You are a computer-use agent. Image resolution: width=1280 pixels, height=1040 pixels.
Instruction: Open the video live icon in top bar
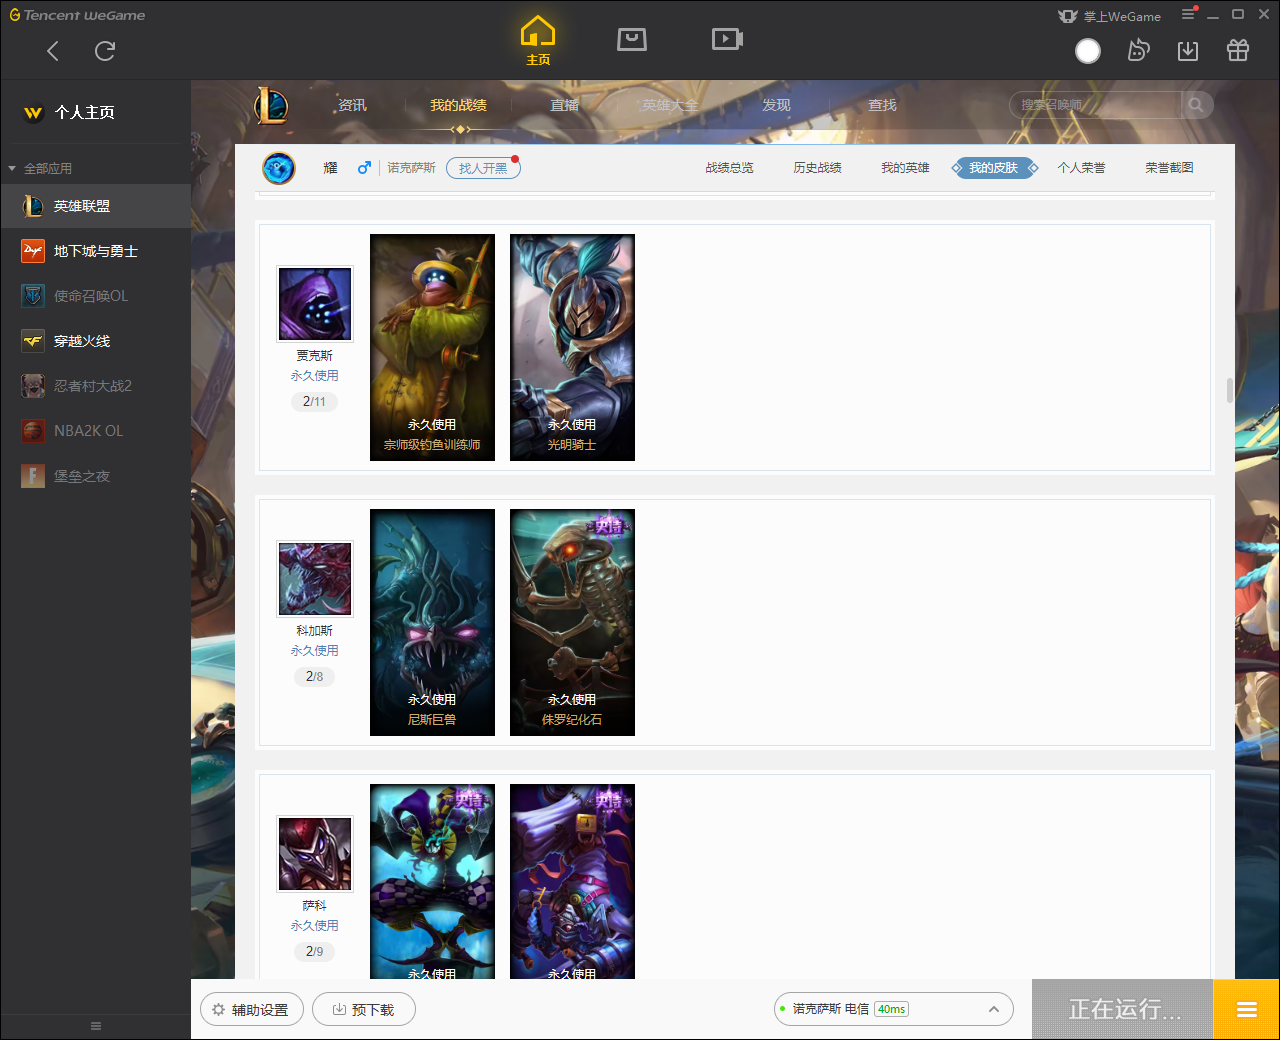click(727, 39)
